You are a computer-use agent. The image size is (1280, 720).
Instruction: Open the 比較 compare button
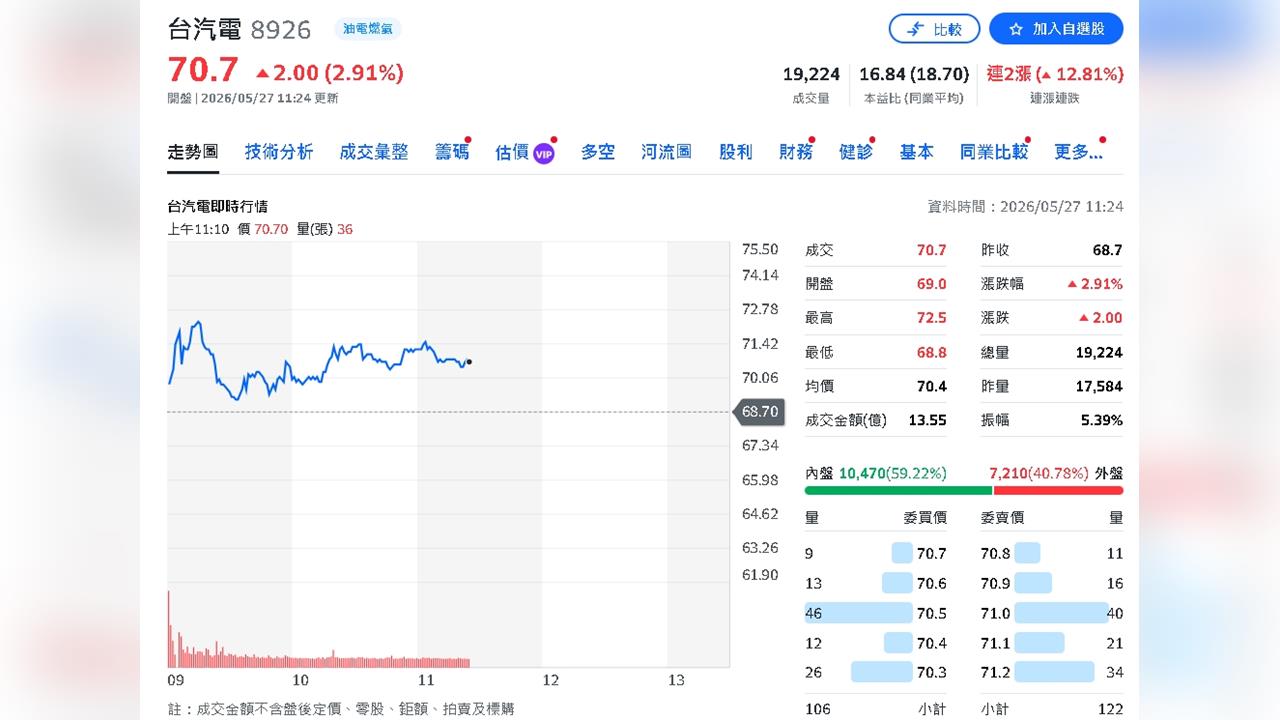coord(934,29)
